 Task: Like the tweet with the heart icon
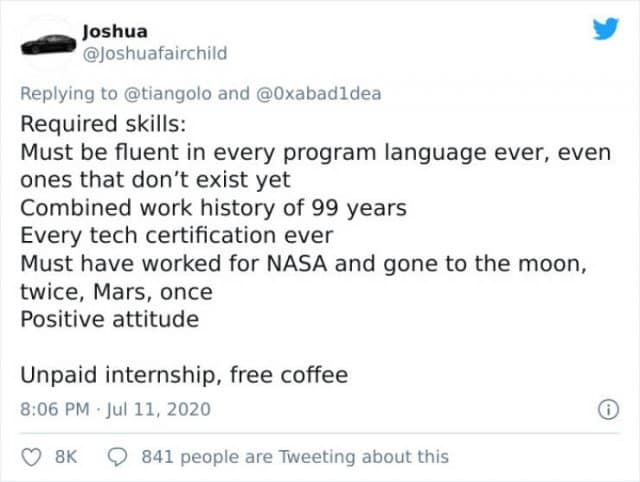pyautogui.click(x=32, y=456)
